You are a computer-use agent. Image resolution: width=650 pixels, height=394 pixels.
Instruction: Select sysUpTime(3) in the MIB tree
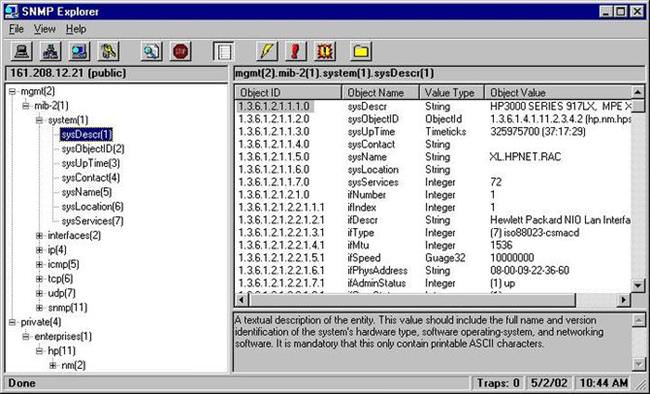pos(90,163)
